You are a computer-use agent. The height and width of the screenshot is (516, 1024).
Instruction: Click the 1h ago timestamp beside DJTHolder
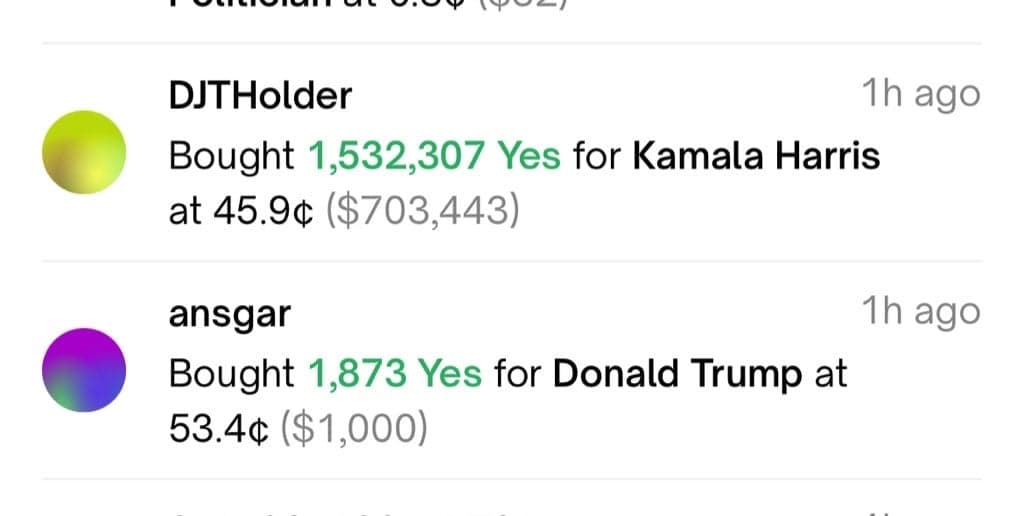tap(920, 95)
